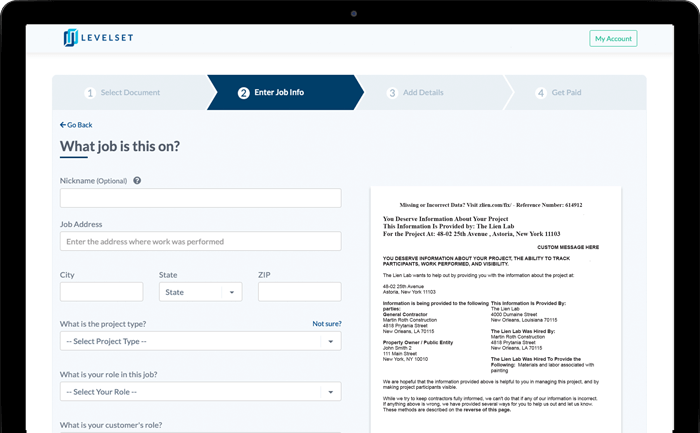Click the step 1 circle number icon
This screenshot has width=700, height=433.
coord(90,93)
